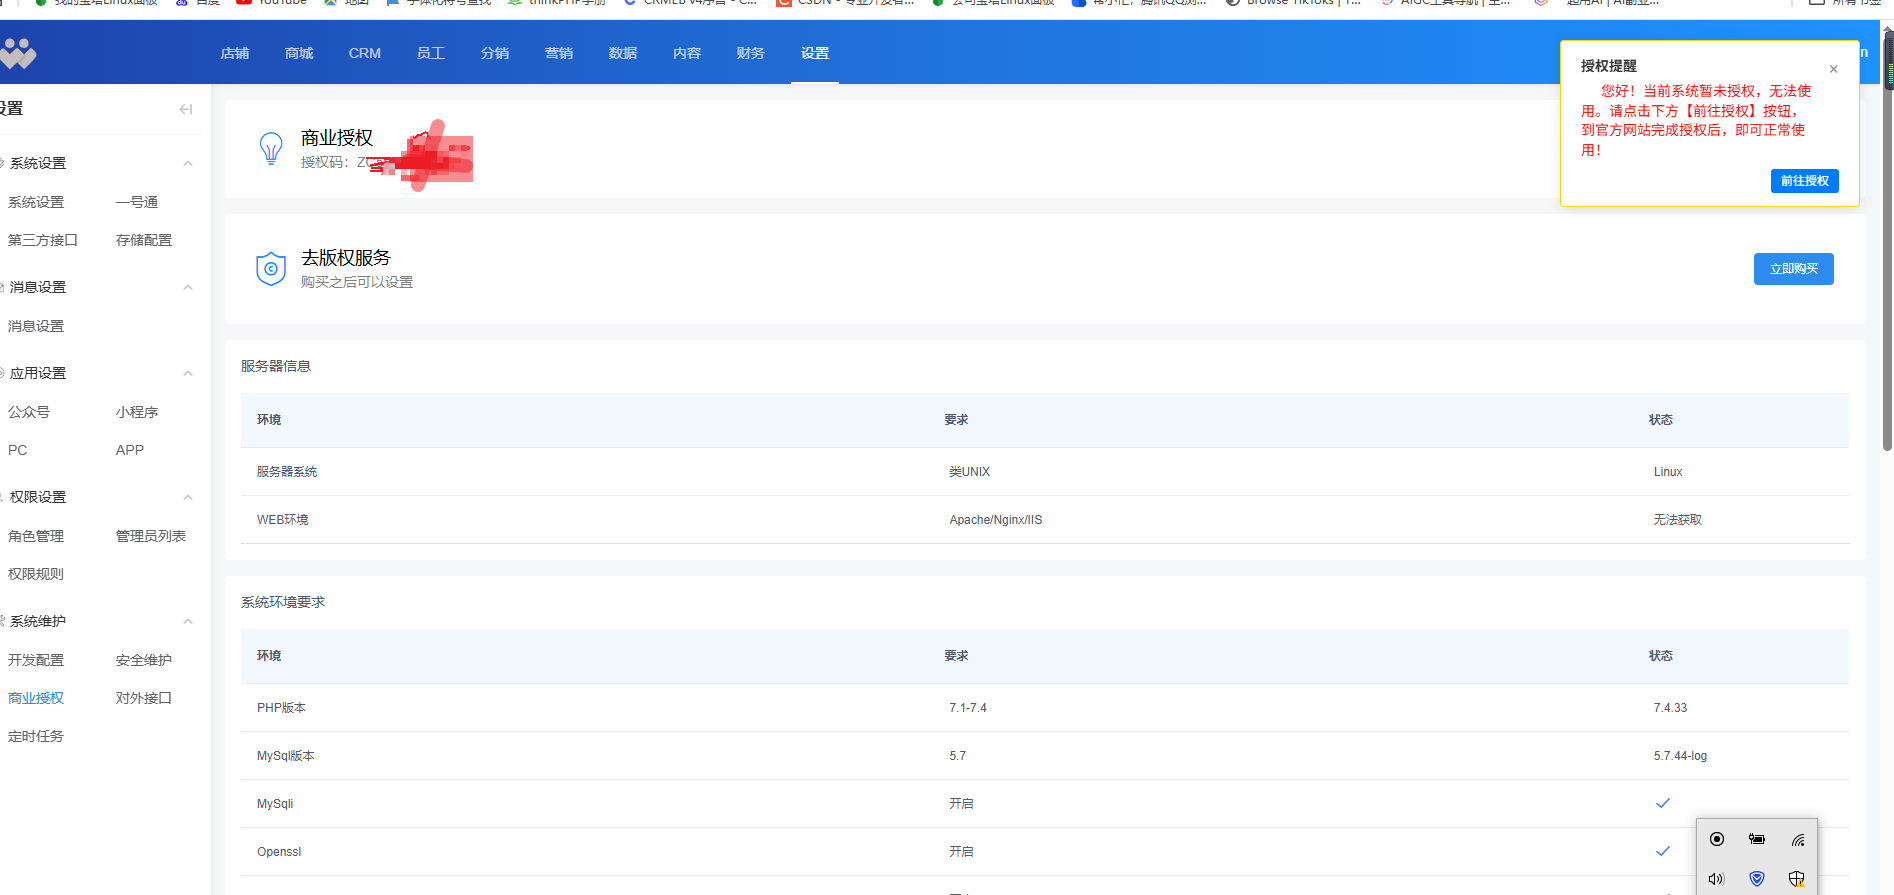
Task: Select the 设置 top navigation tab
Action: (815, 53)
